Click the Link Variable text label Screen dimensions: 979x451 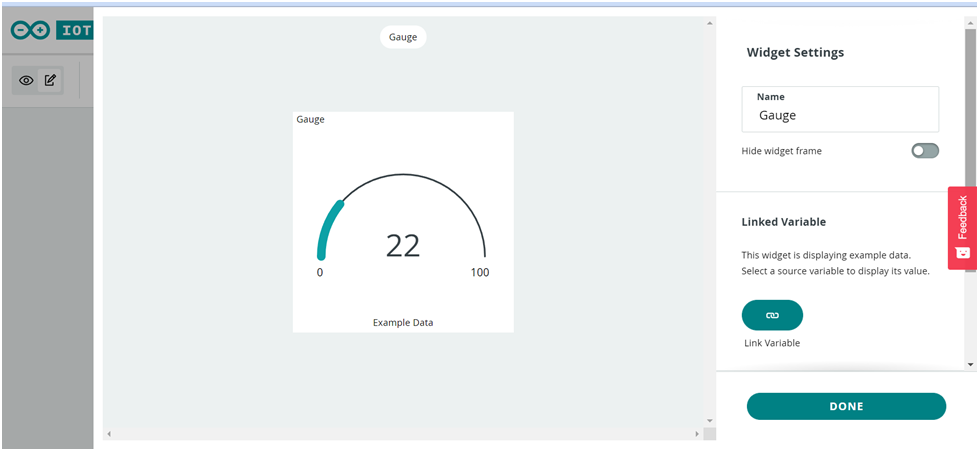[x=772, y=343]
